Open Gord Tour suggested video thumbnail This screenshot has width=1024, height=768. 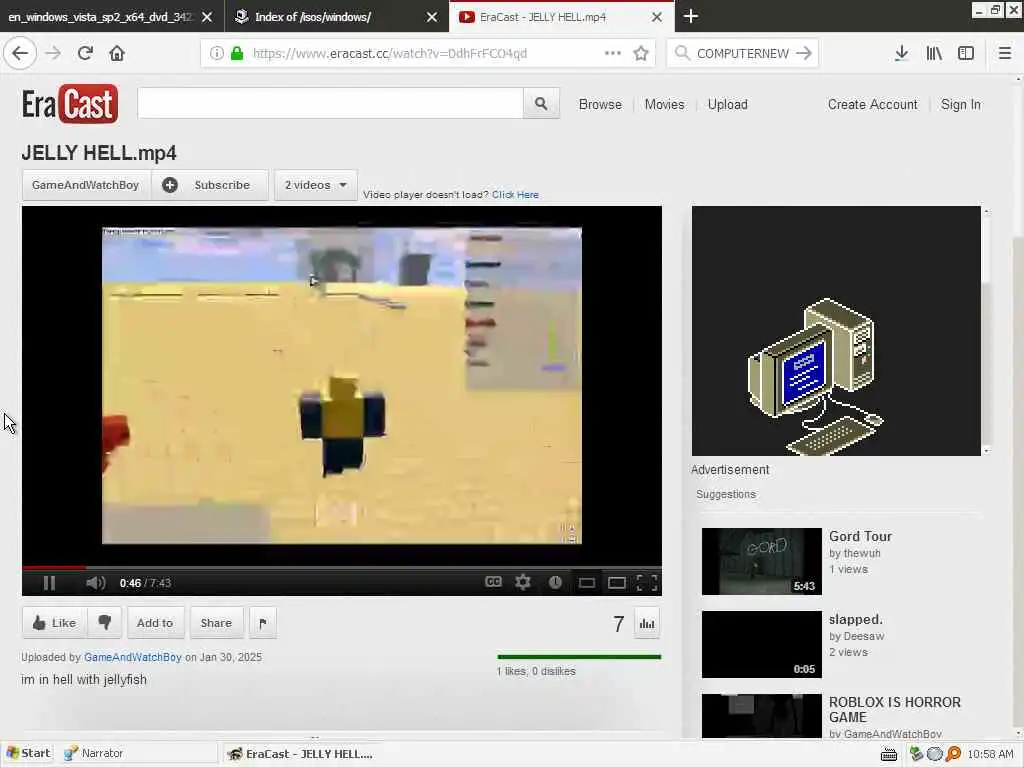pyautogui.click(x=761, y=562)
